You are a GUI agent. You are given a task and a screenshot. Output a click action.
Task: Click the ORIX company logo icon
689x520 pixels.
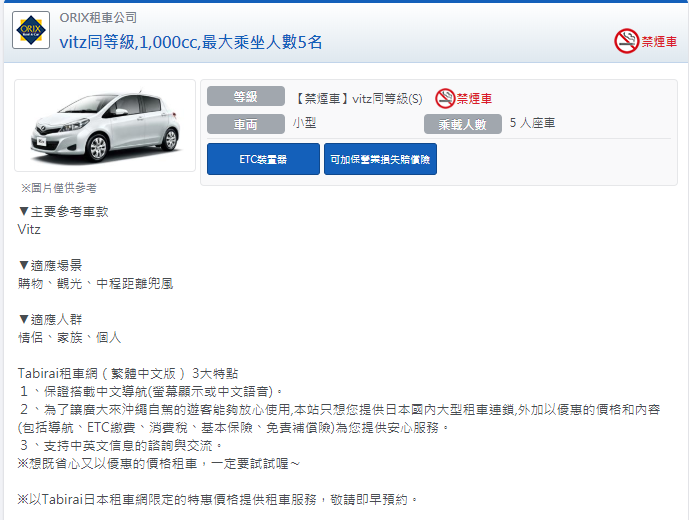31,30
